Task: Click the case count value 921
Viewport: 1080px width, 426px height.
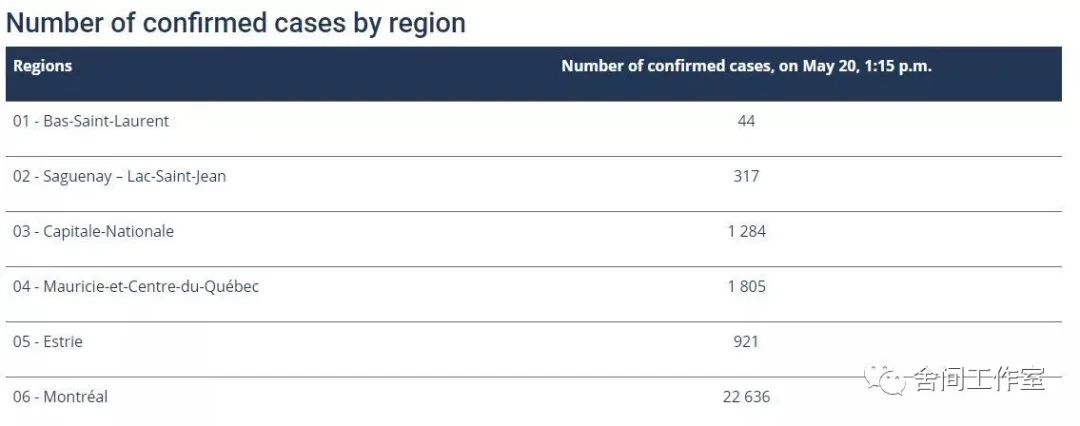Action: [x=746, y=342]
